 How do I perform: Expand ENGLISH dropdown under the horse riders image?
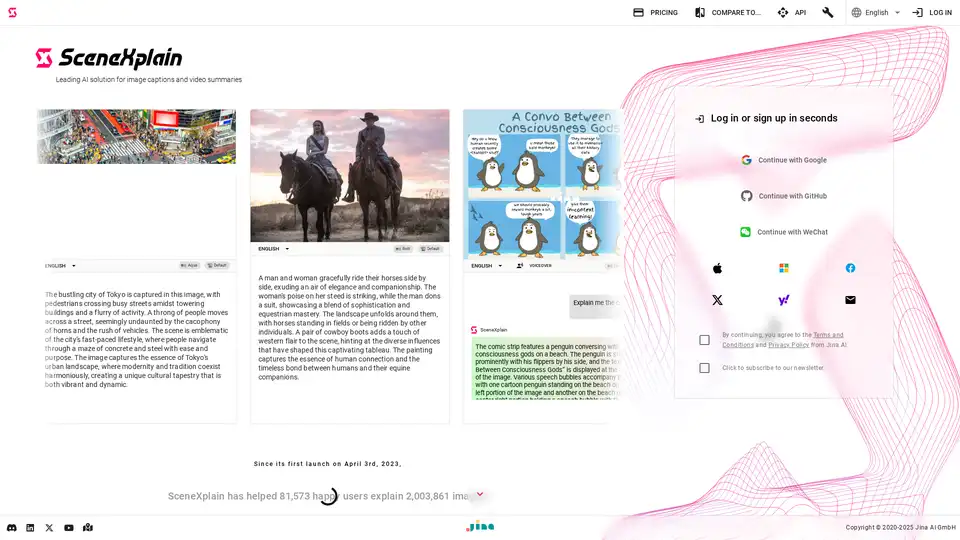tap(273, 249)
